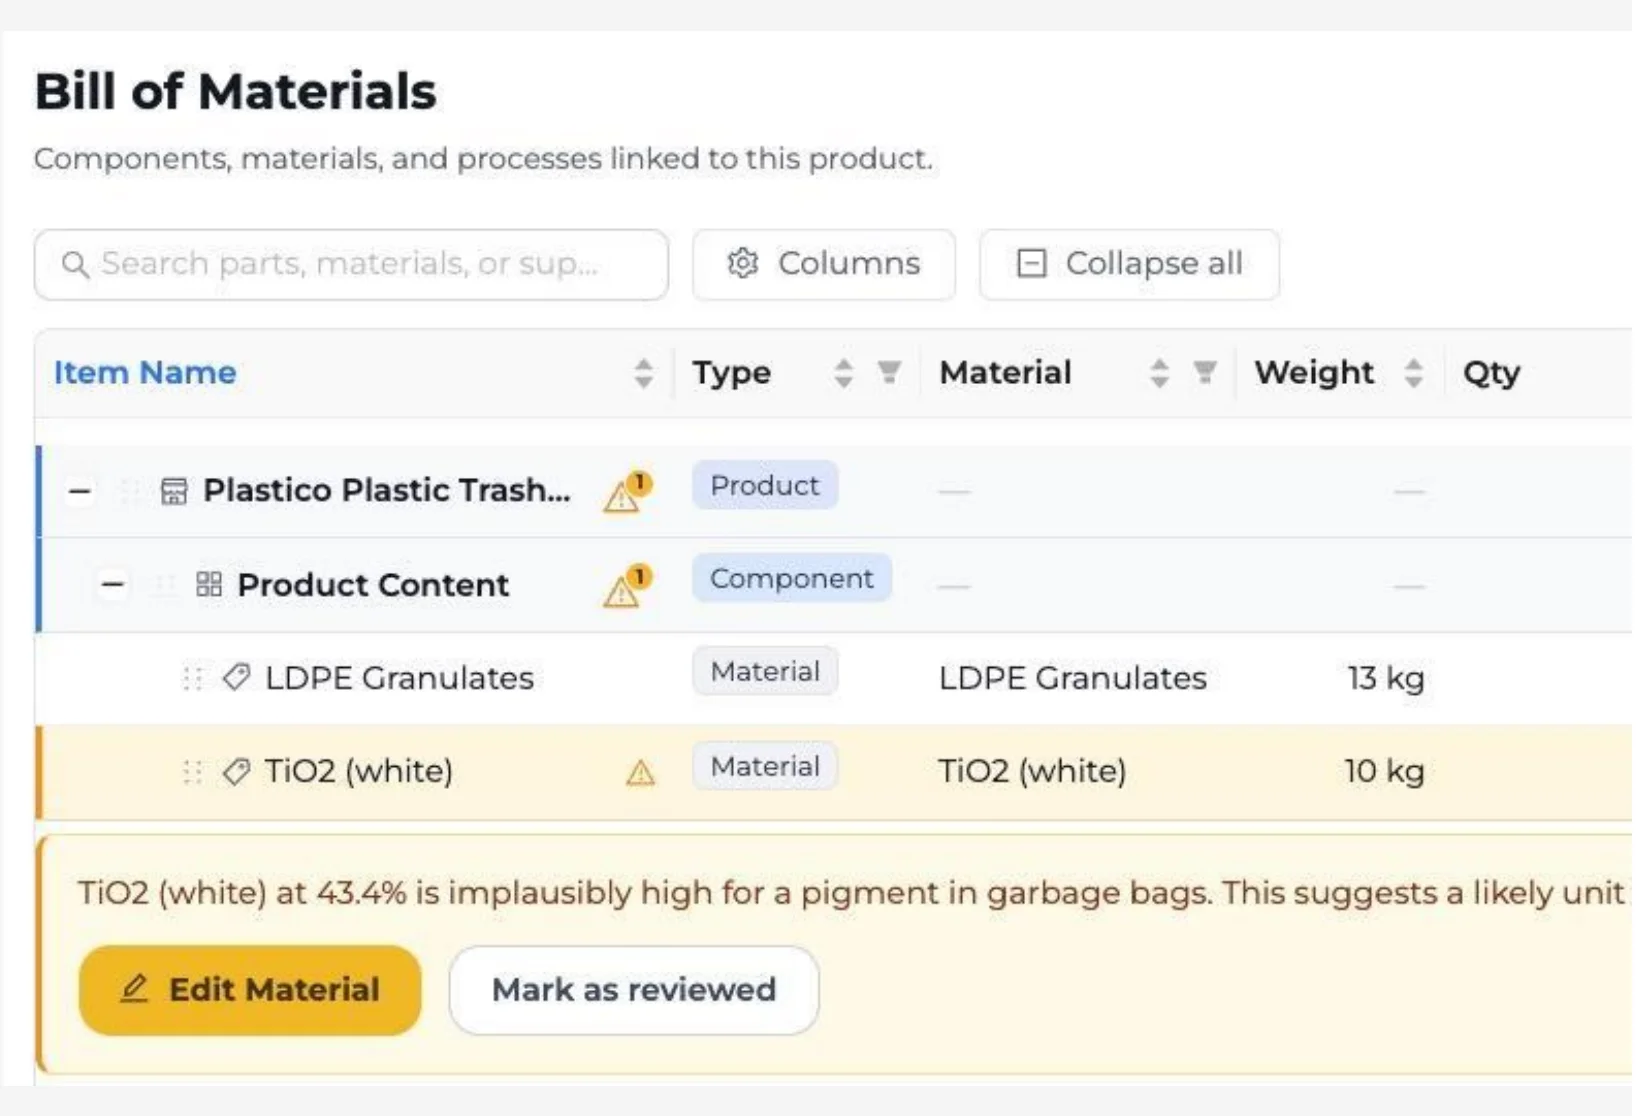Viewport: 1636px width, 1116px height.
Task: Focus the search parts and materials field
Action: pos(351,264)
